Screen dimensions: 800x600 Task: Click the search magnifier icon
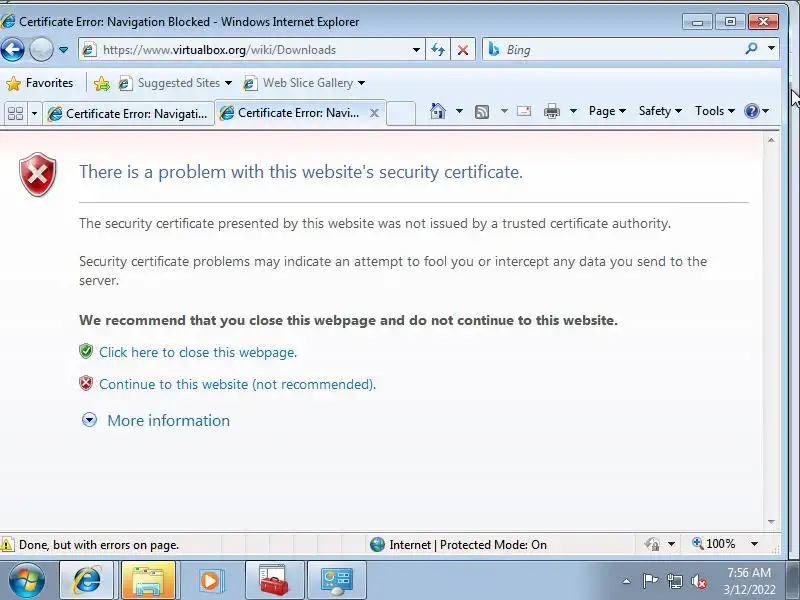751,49
